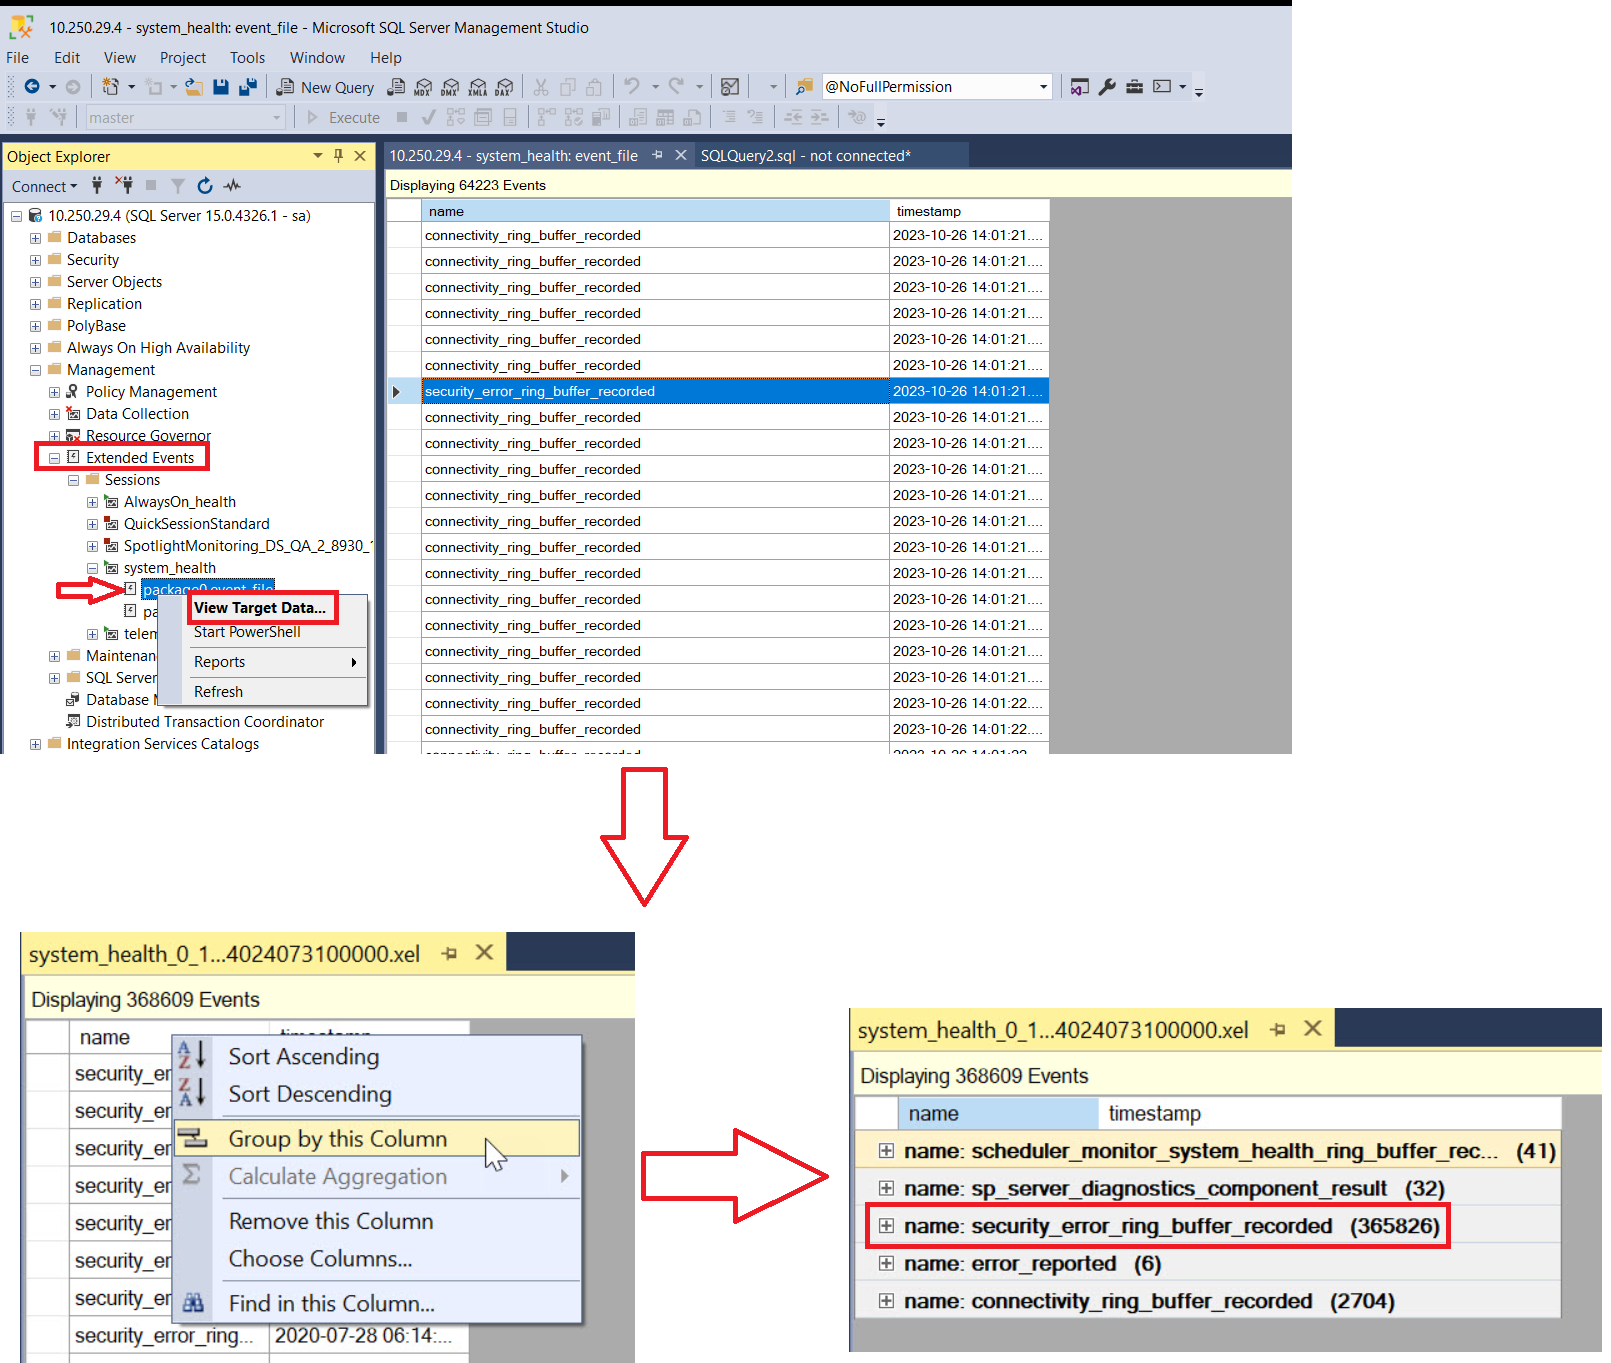Screen dimensions: 1611x1363
Task: Click the filter icon in Object Explorer
Action: click(x=178, y=185)
